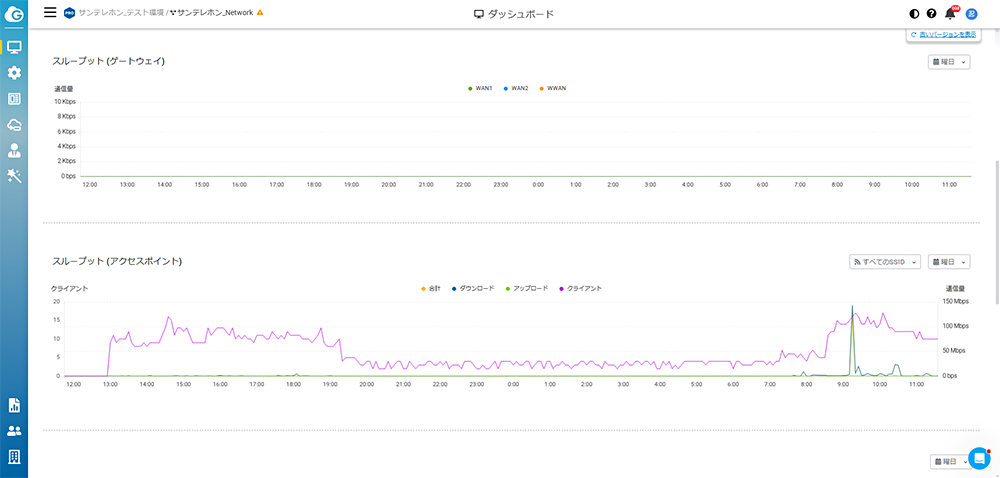Click the page vertical scrollbar
1000x478 pixels.
[996, 231]
